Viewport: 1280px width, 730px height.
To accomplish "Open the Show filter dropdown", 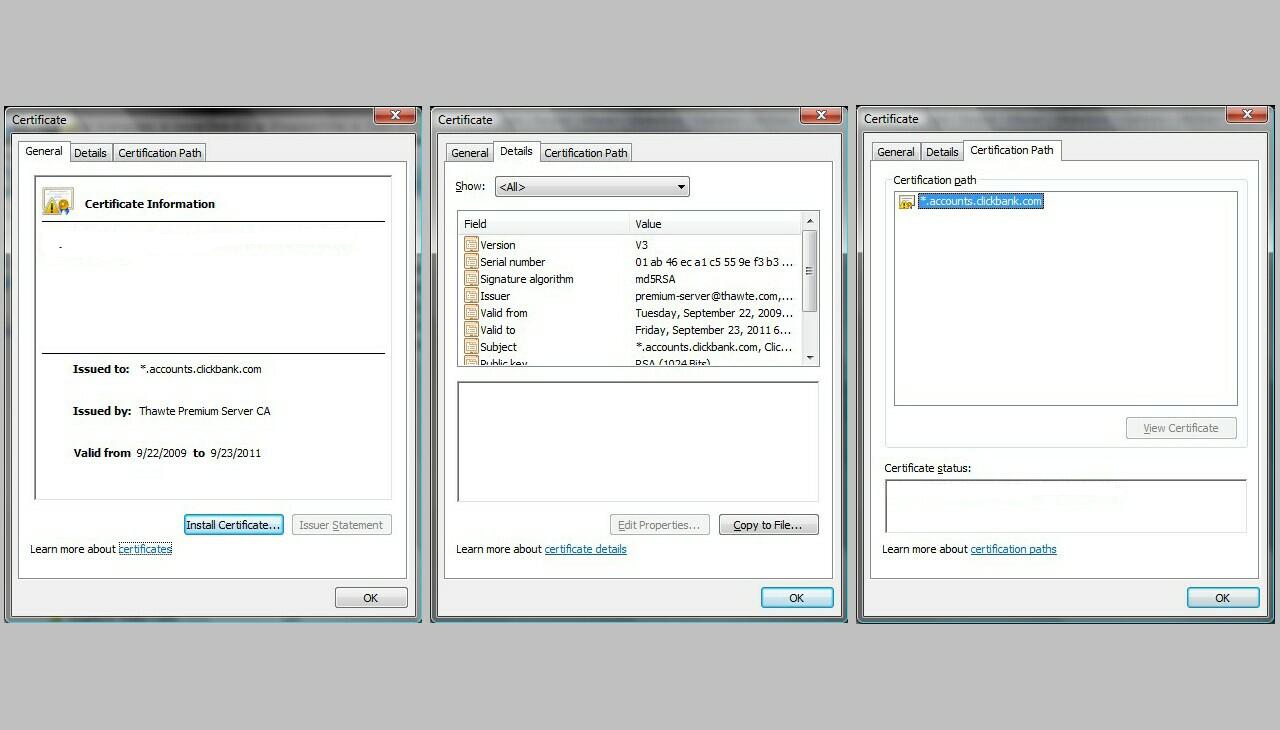I will 592,187.
